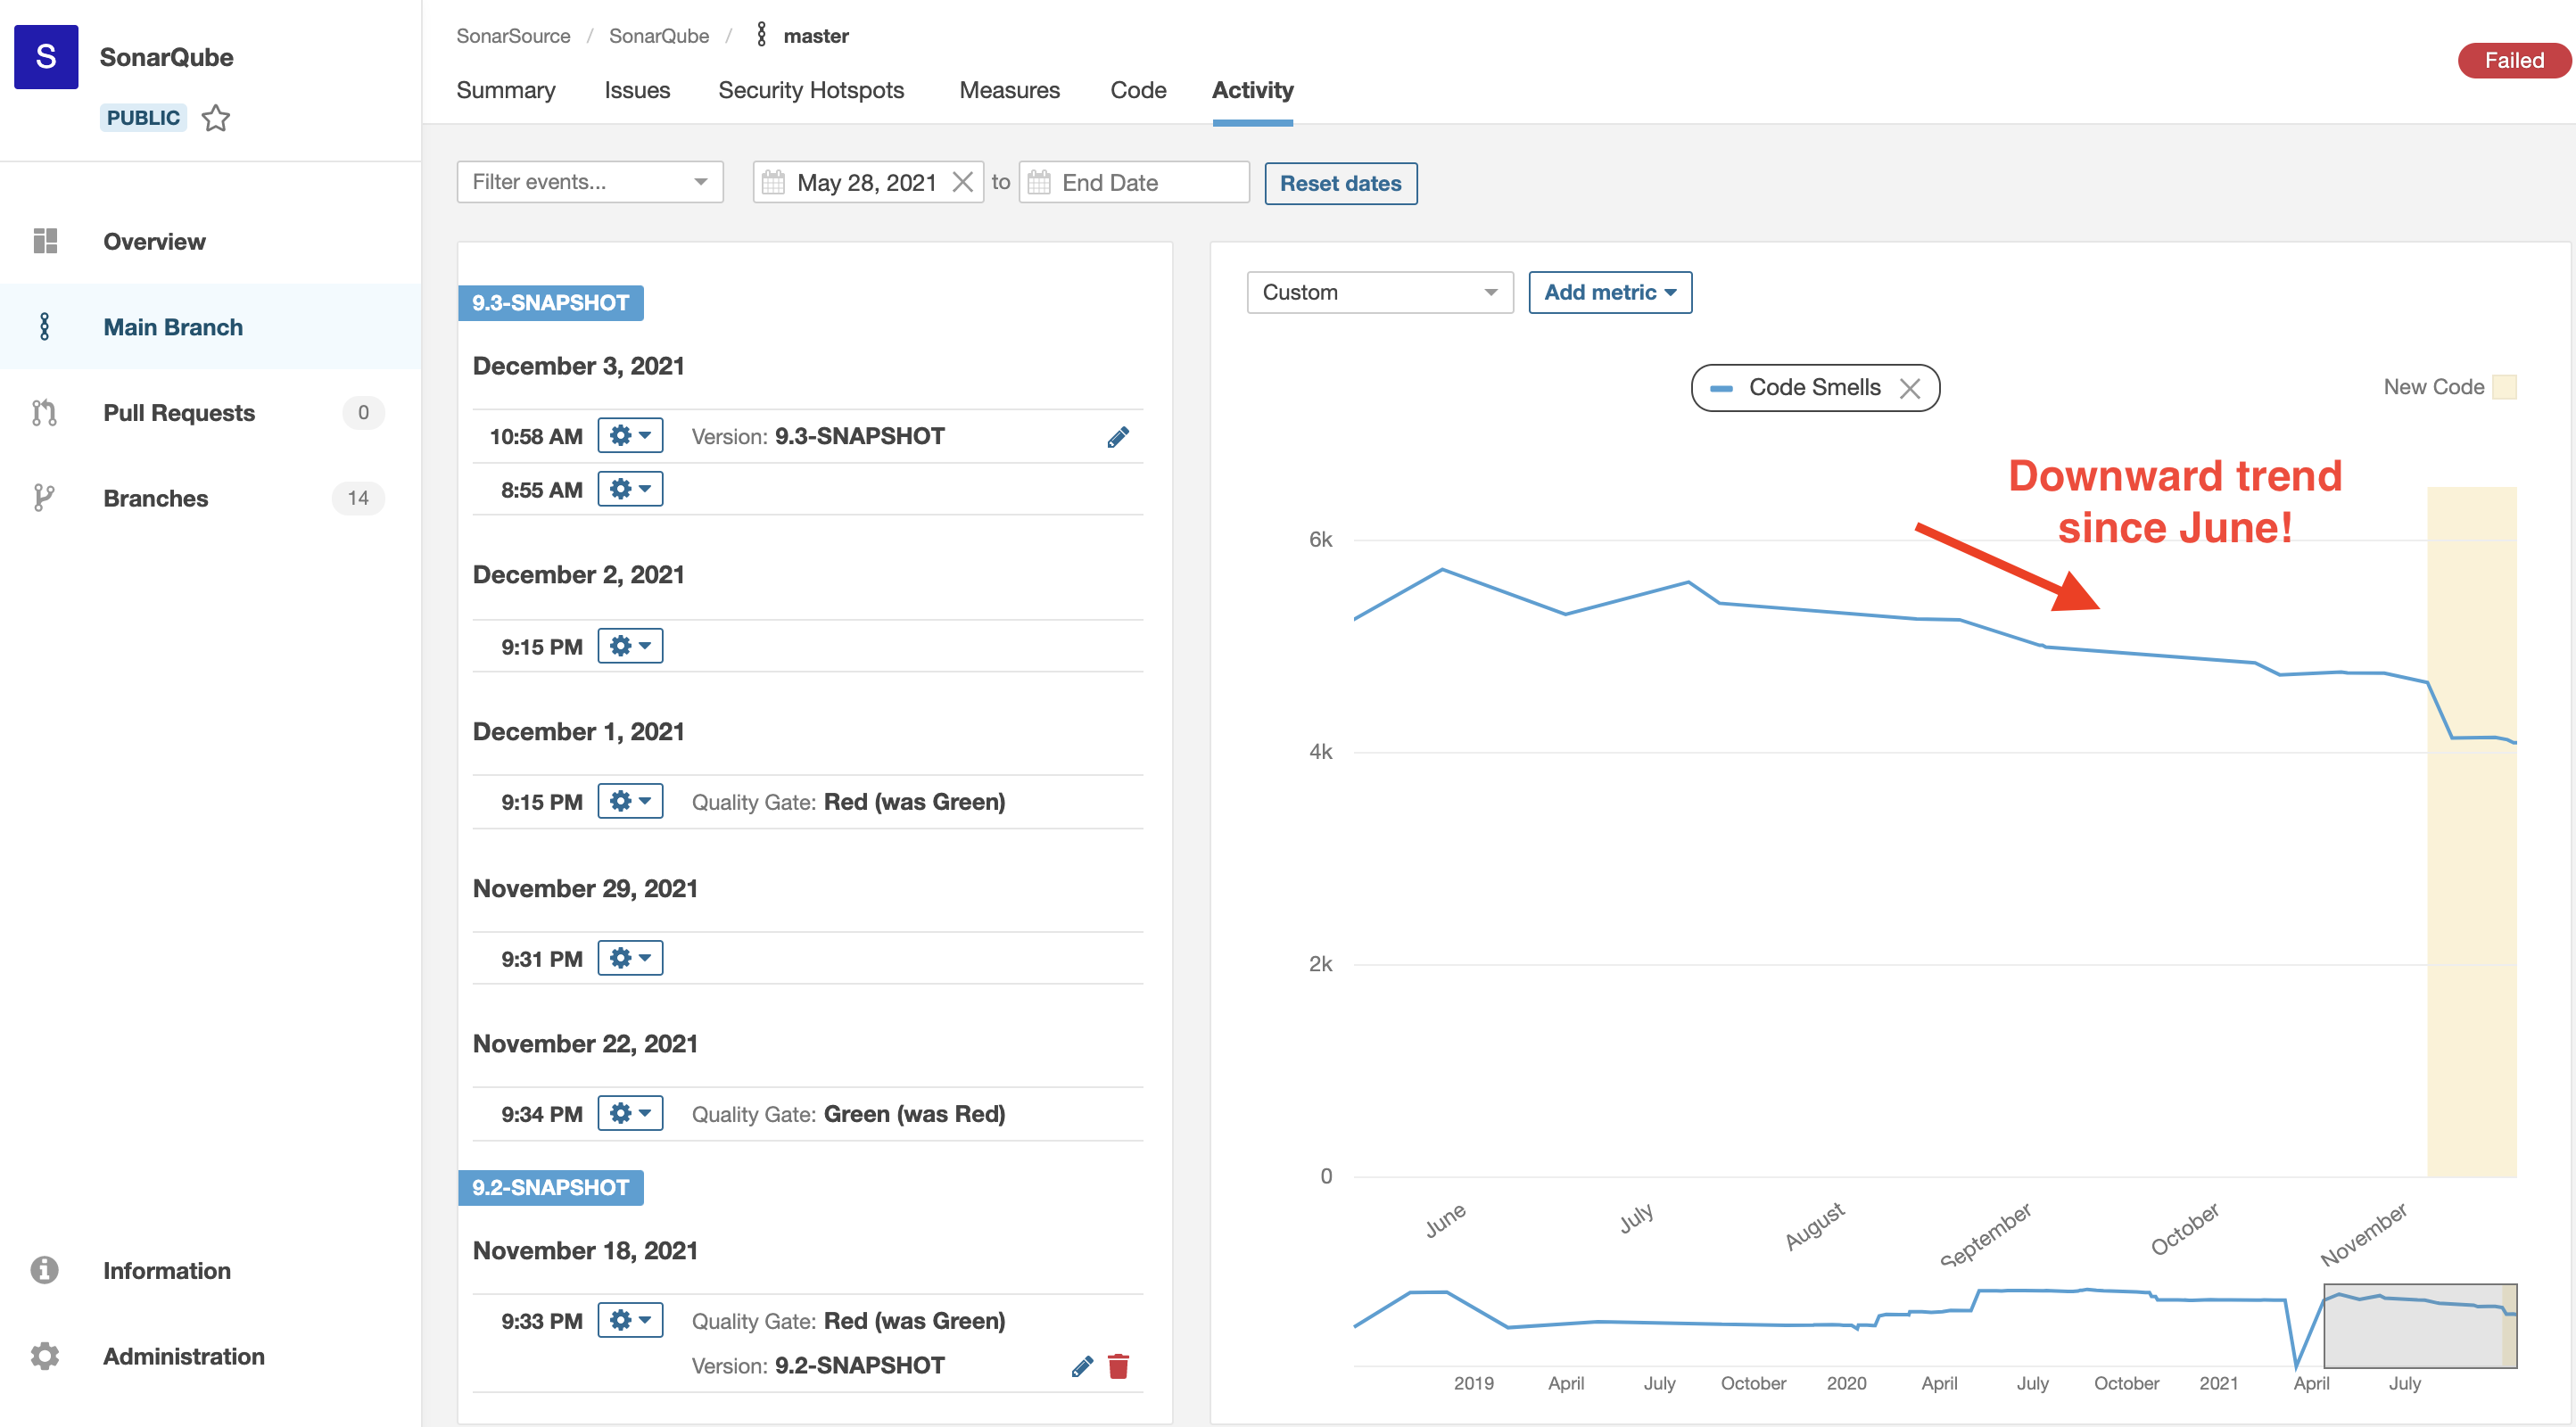Open Pull Requests in the sidebar

pos(179,413)
